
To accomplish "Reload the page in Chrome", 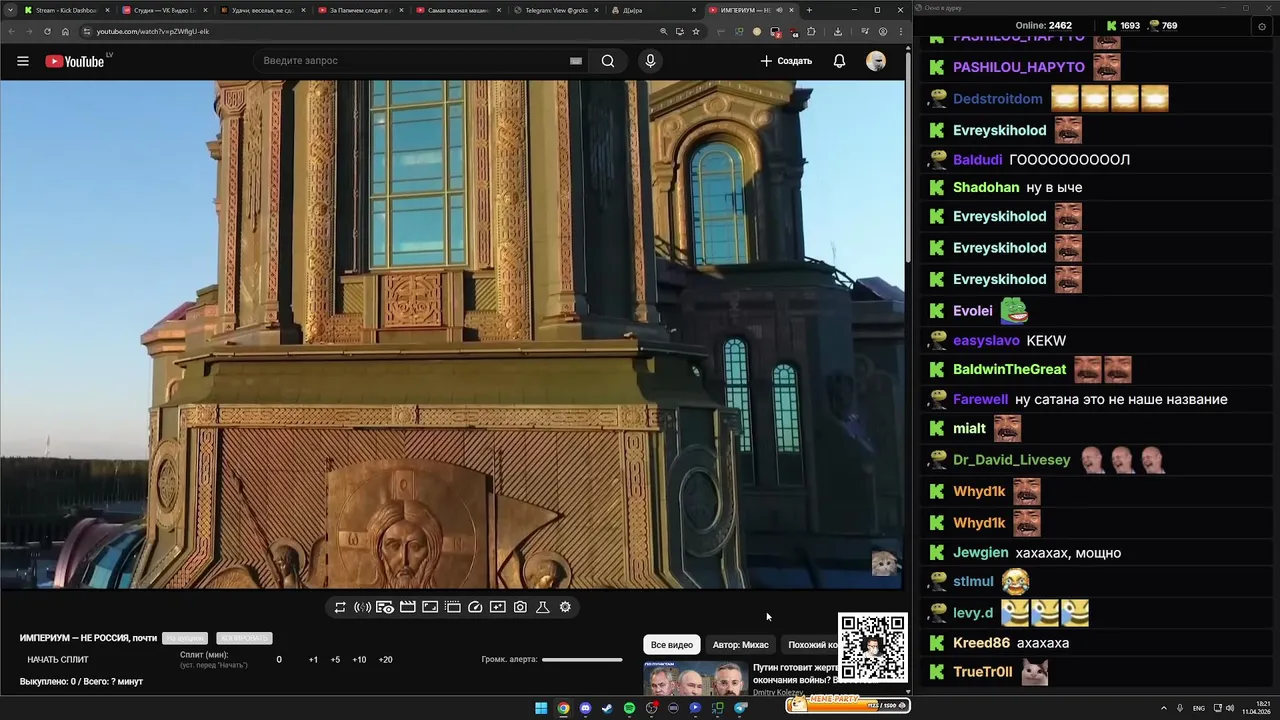I will click(x=47, y=31).
